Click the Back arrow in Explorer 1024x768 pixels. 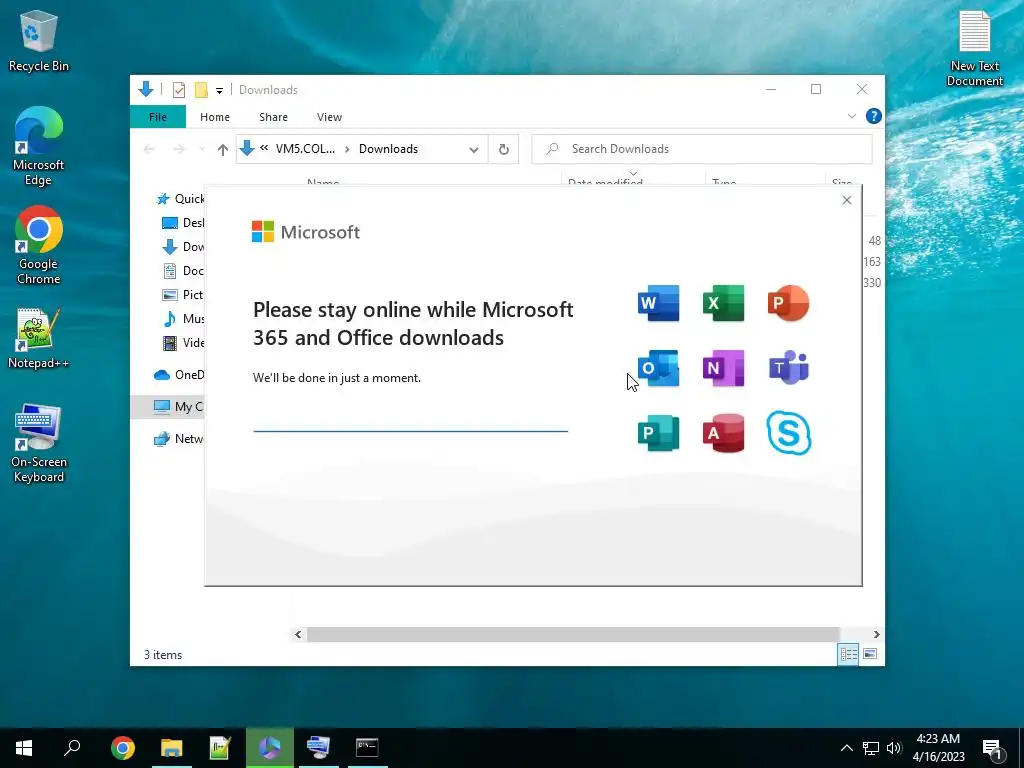pos(149,150)
